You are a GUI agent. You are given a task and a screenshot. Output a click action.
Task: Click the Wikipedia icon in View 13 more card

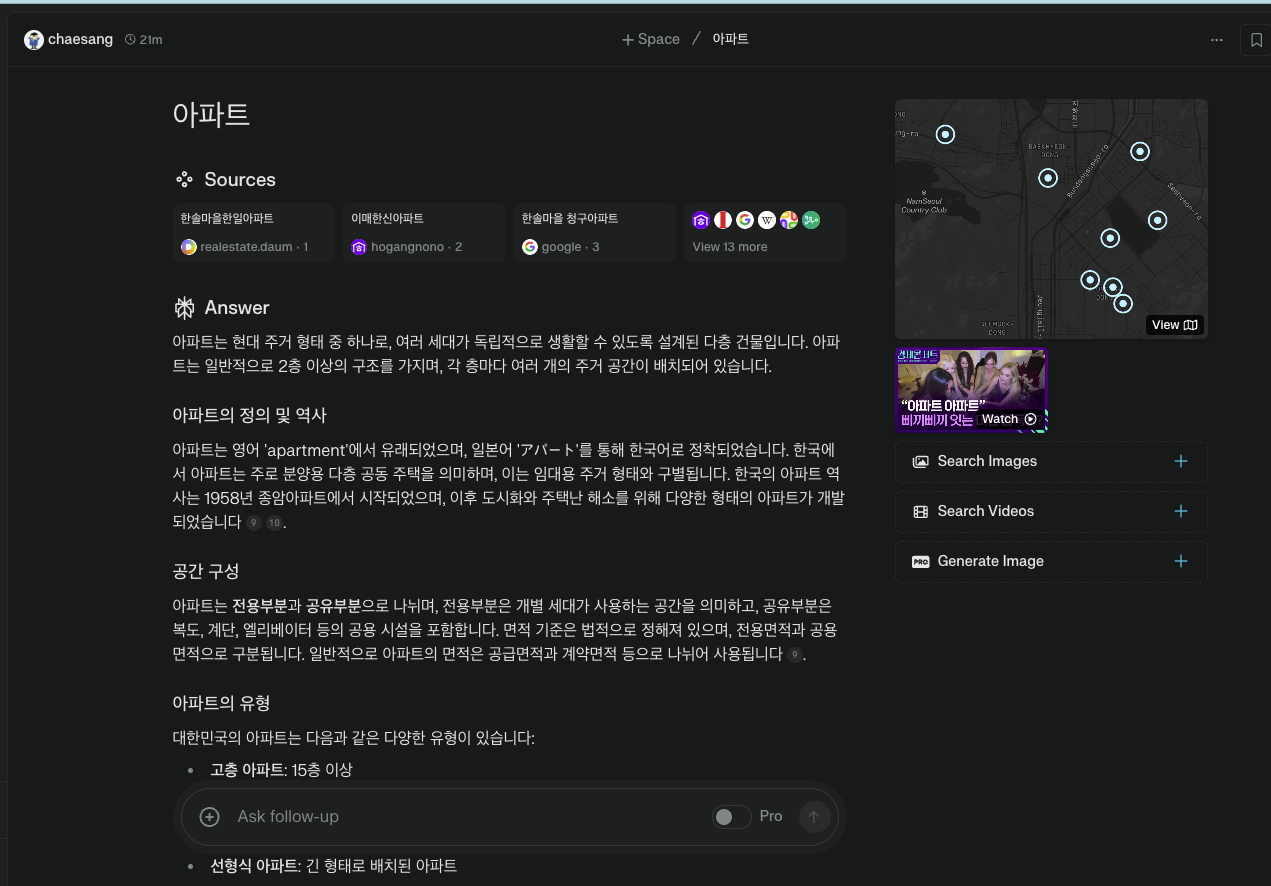(x=767, y=220)
